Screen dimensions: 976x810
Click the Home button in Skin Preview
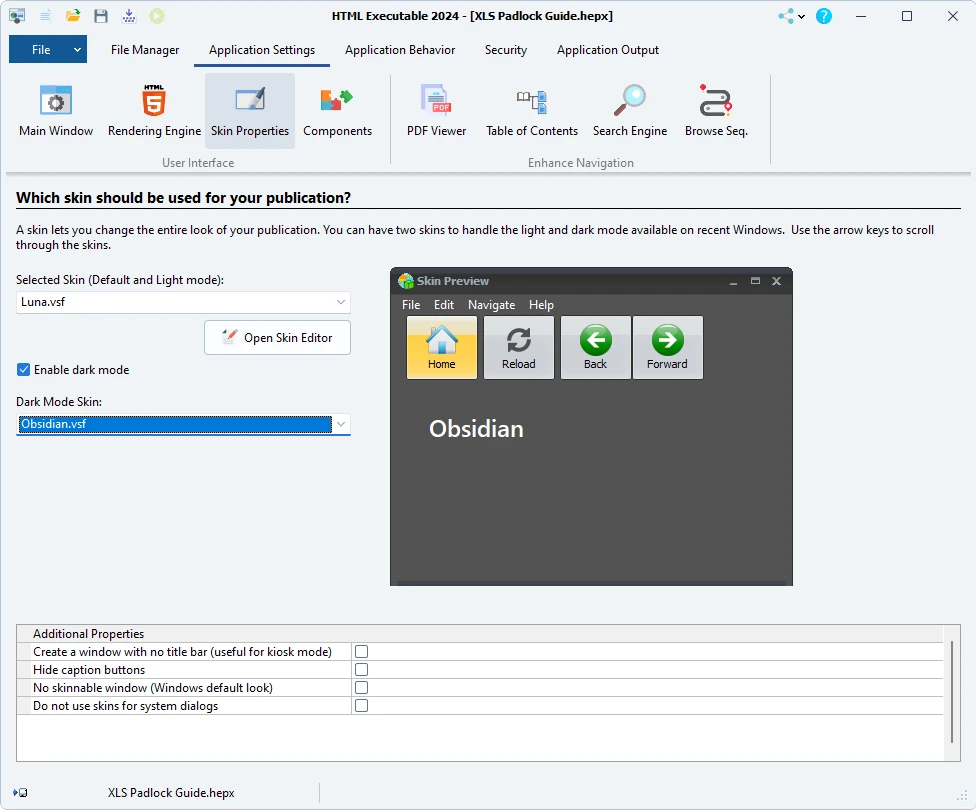(441, 347)
